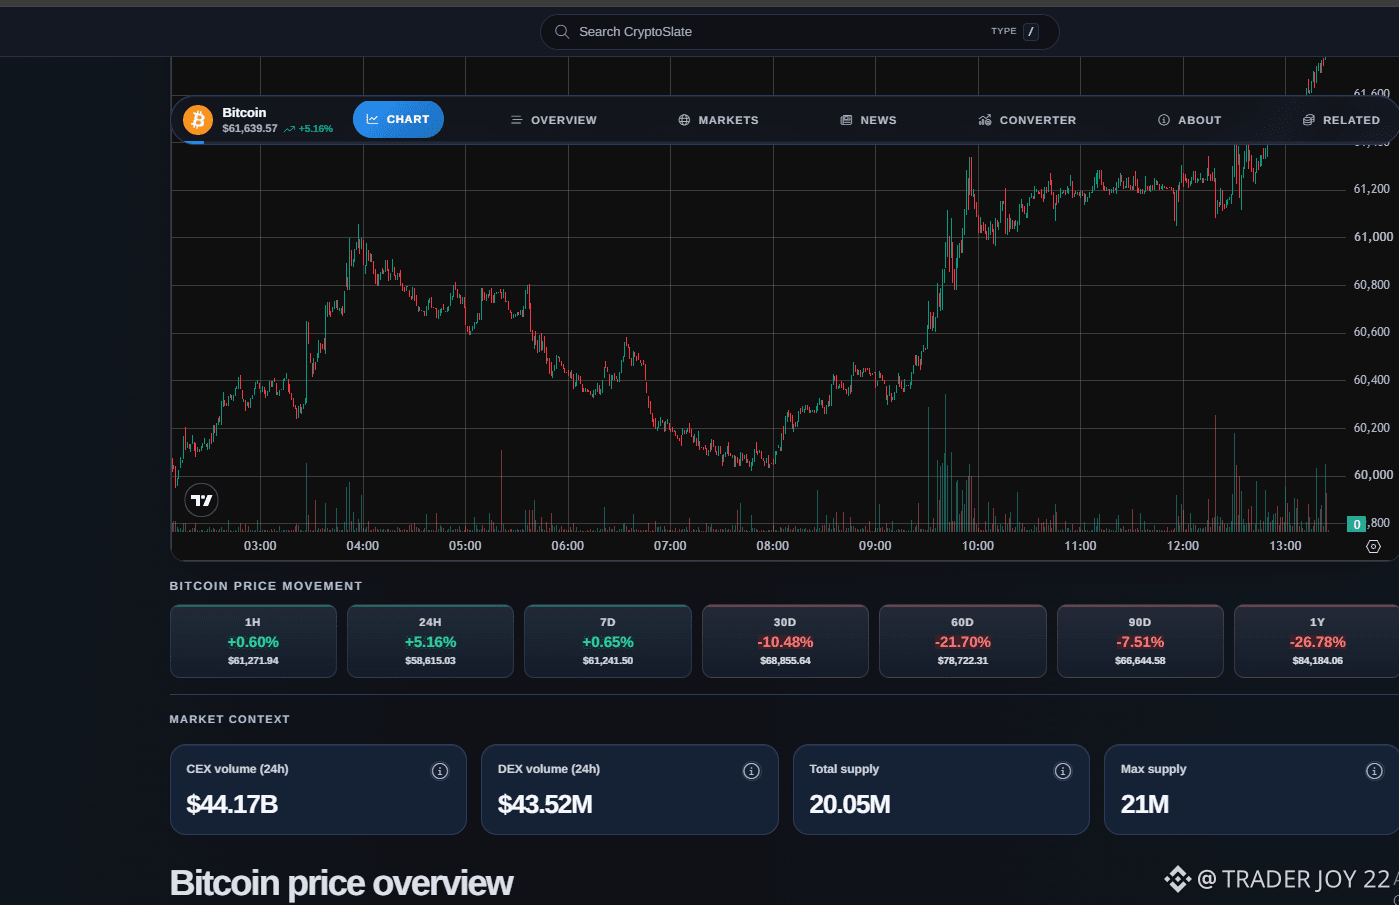
Task: Click the 1Y price movement card
Action: pyautogui.click(x=1317, y=641)
